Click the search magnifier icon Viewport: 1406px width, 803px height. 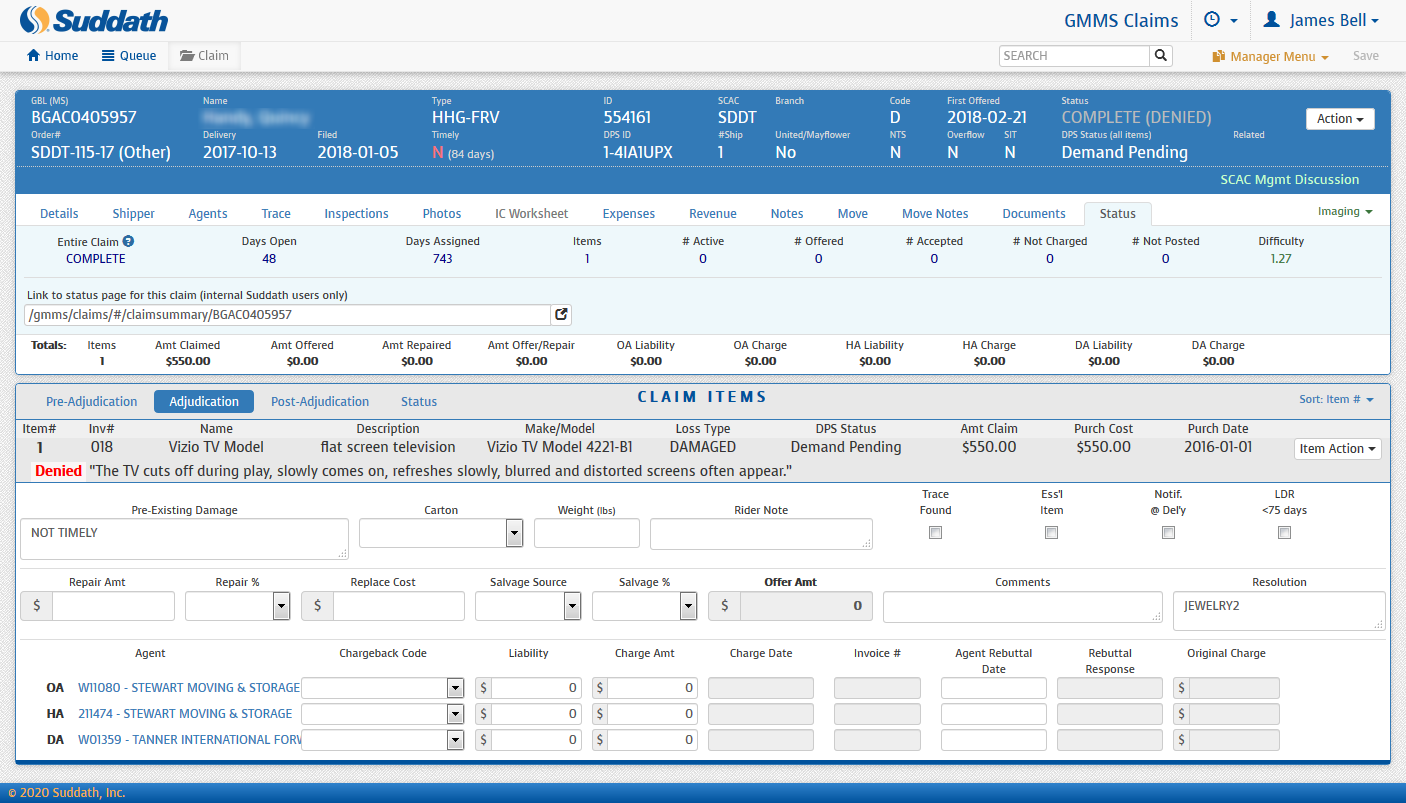pyautogui.click(x=1161, y=56)
